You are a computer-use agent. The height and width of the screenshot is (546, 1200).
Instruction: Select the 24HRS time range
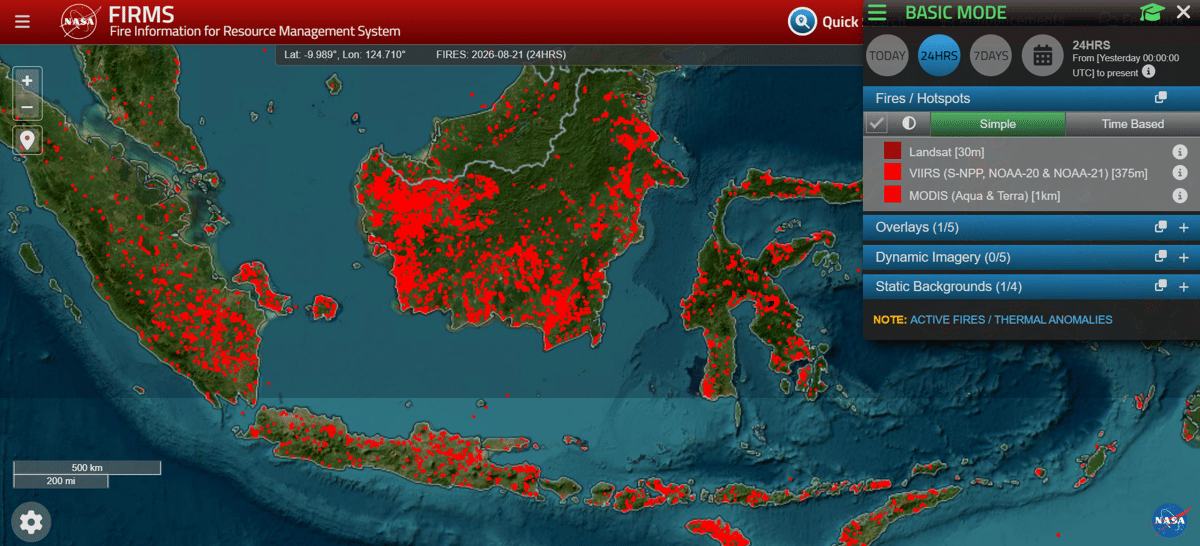point(939,56)
